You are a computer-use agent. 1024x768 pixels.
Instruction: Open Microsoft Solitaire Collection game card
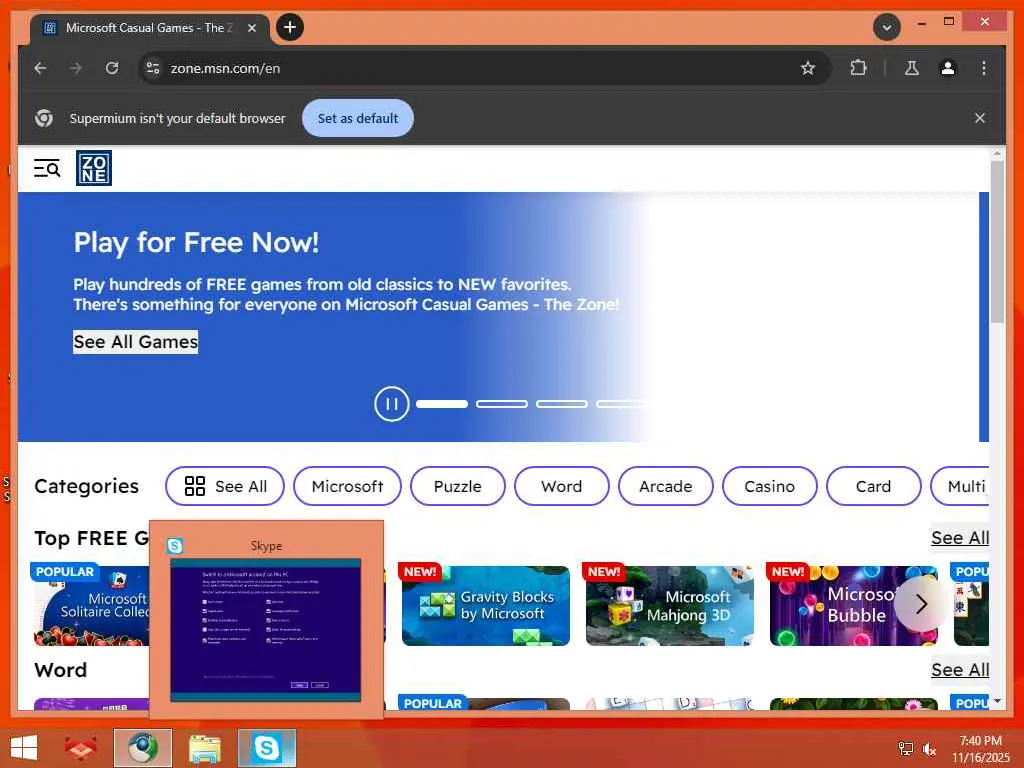coord(91,605)
